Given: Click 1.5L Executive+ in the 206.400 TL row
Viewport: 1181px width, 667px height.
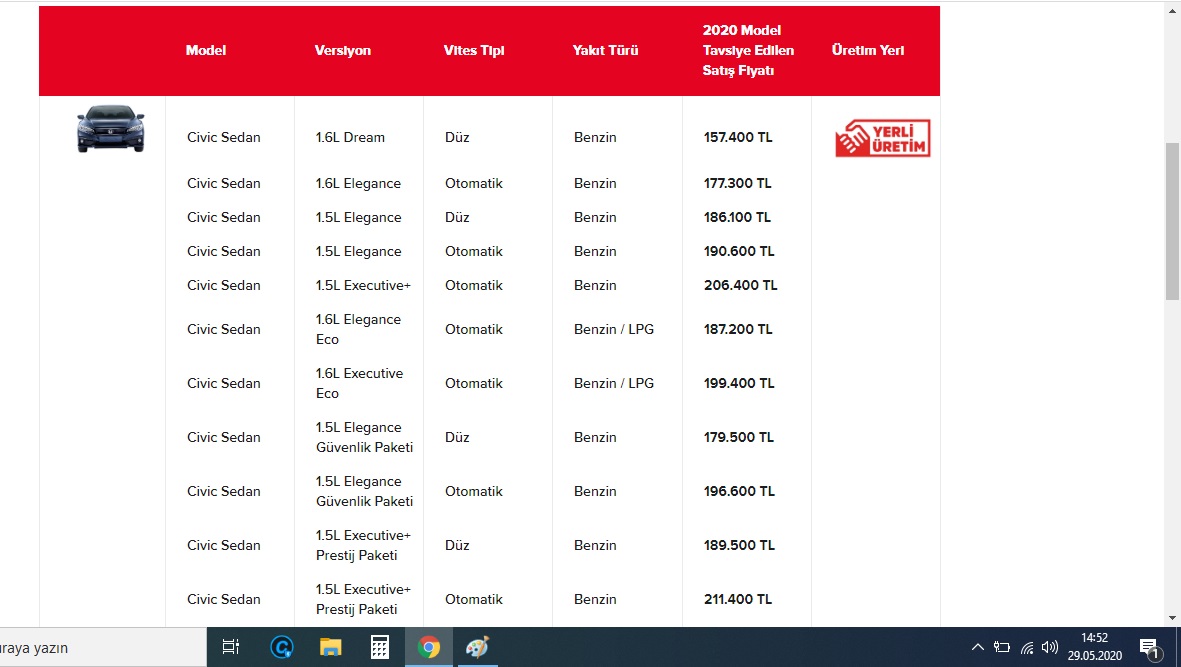Looking at the screenshot, I should click(364, 285).
